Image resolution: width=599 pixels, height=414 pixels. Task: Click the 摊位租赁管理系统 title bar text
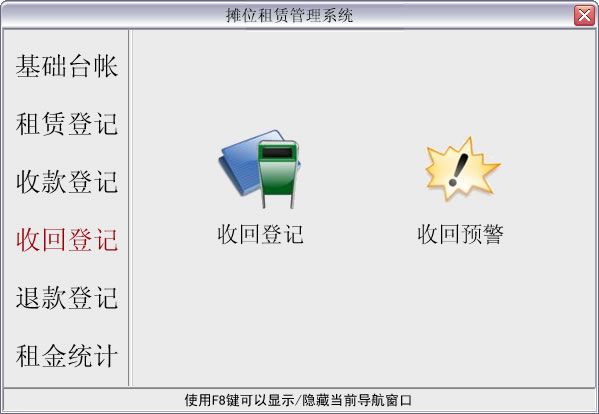pyautogui.click(x=289, y=16)
